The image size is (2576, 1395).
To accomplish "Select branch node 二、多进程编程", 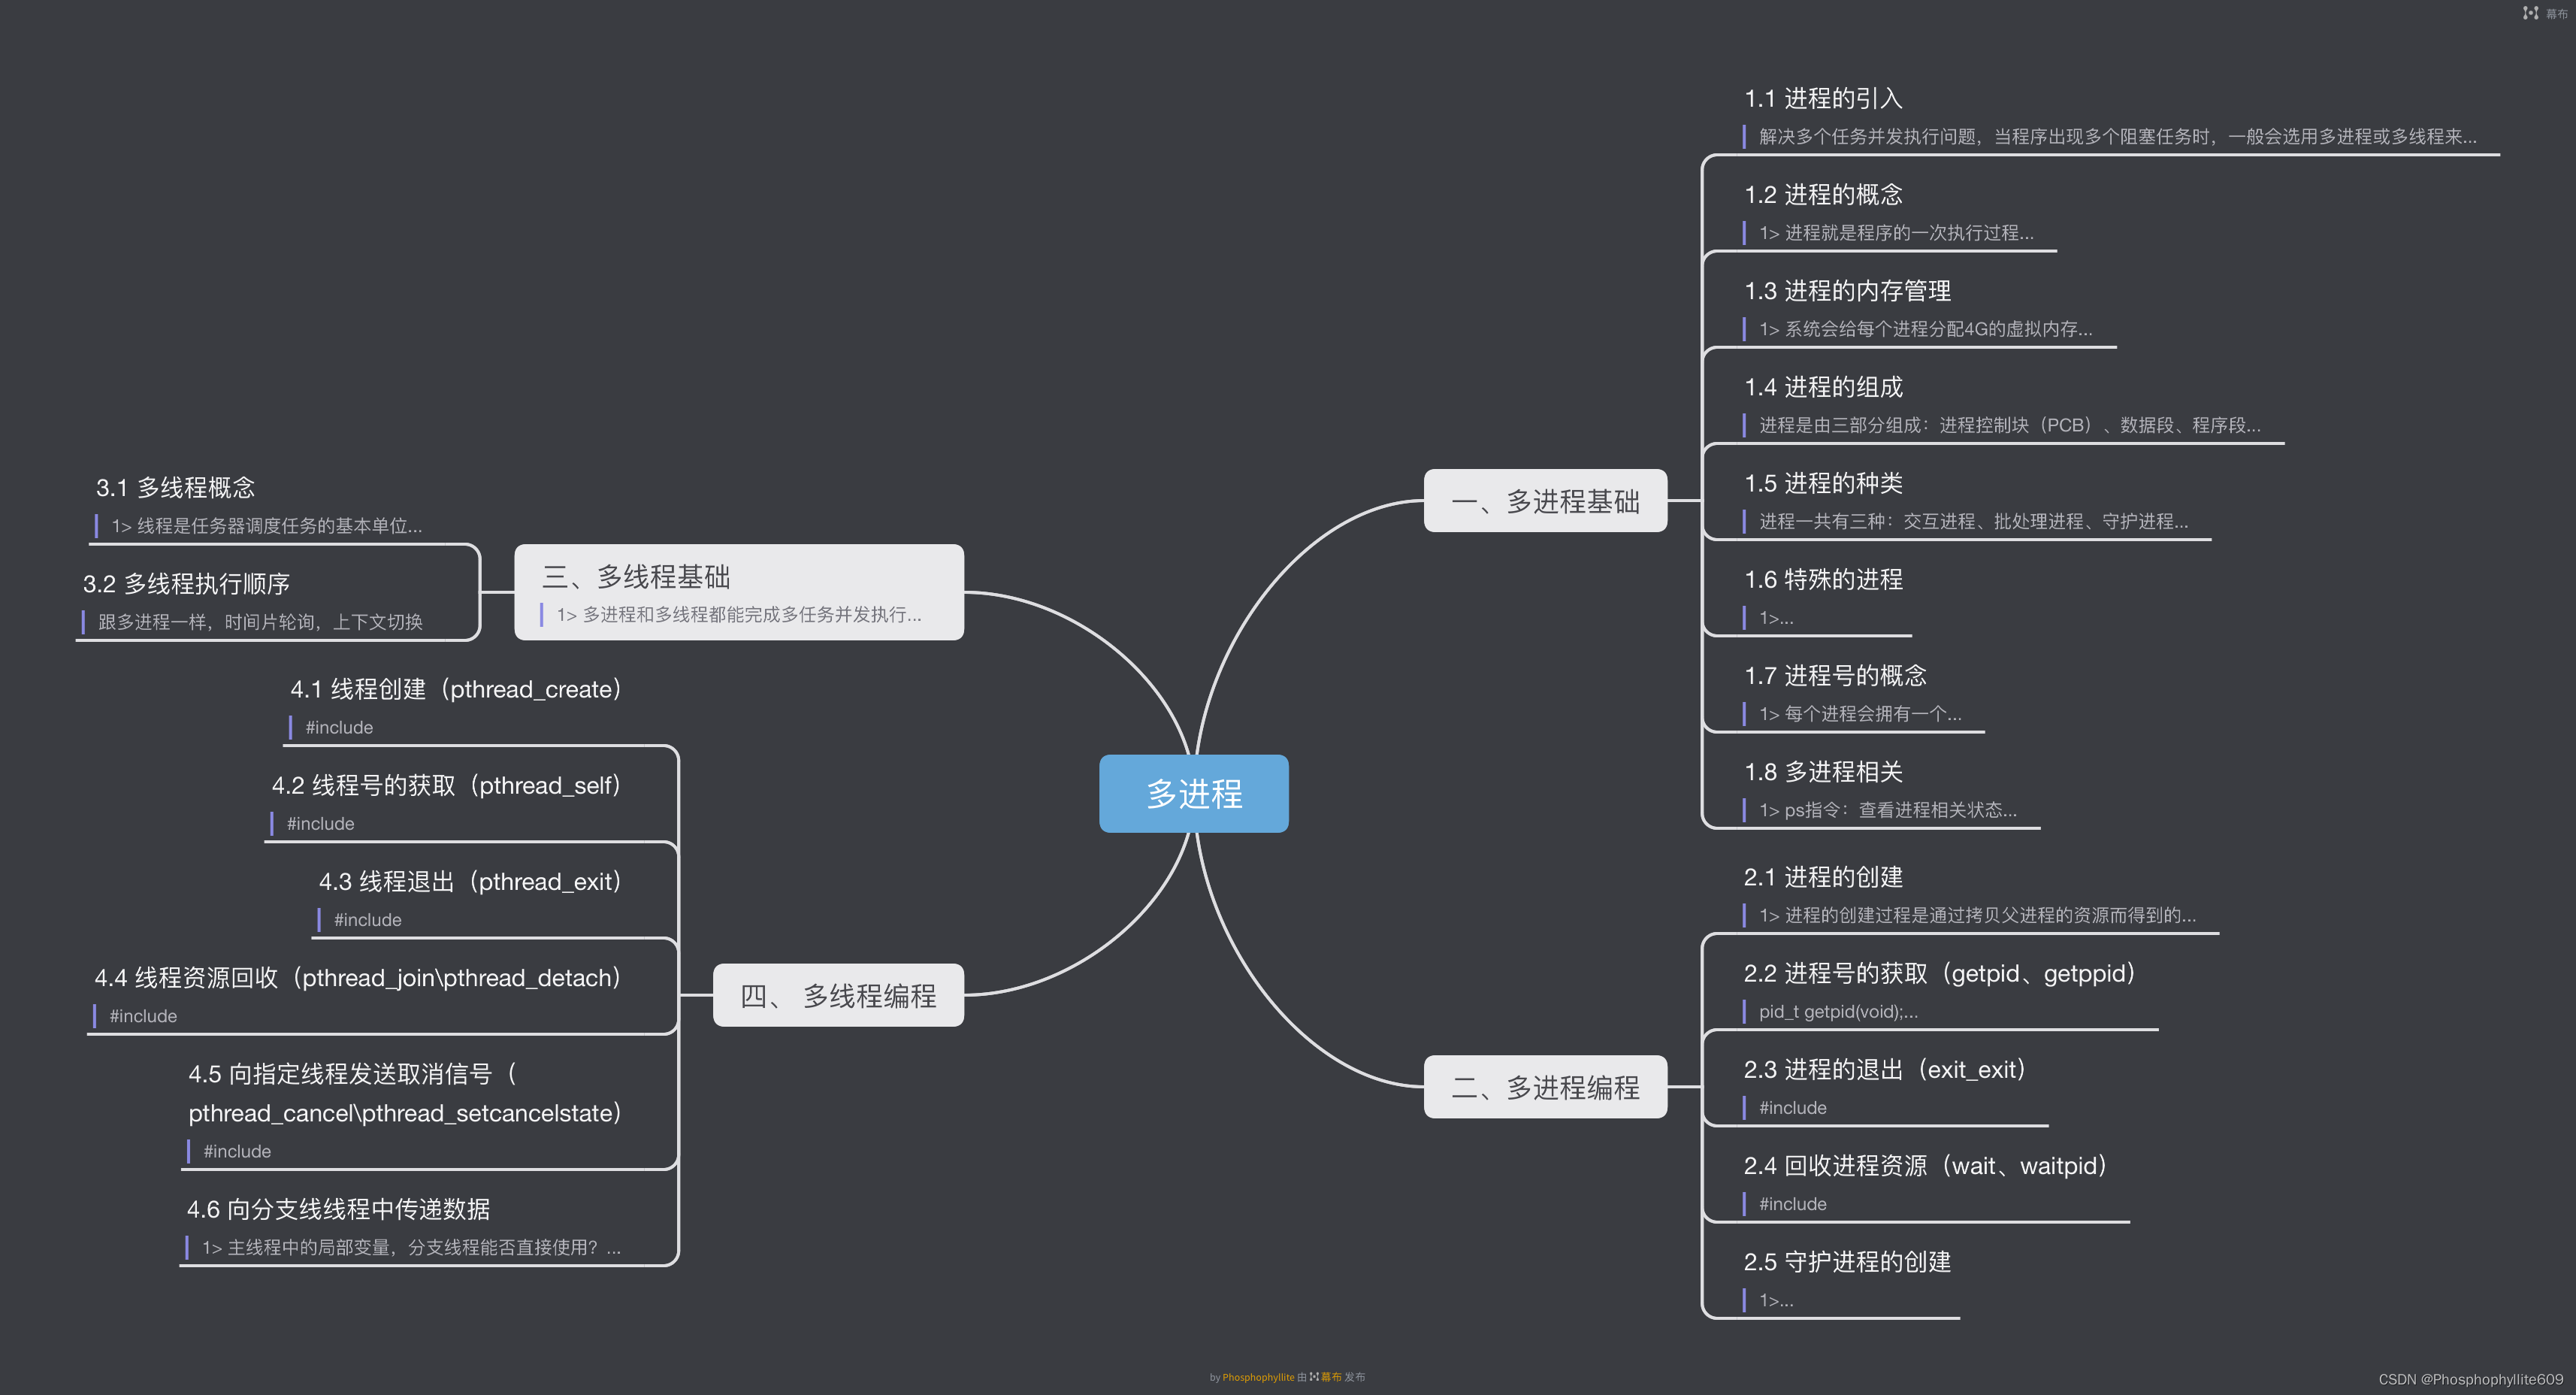I will [1545, 1087].
